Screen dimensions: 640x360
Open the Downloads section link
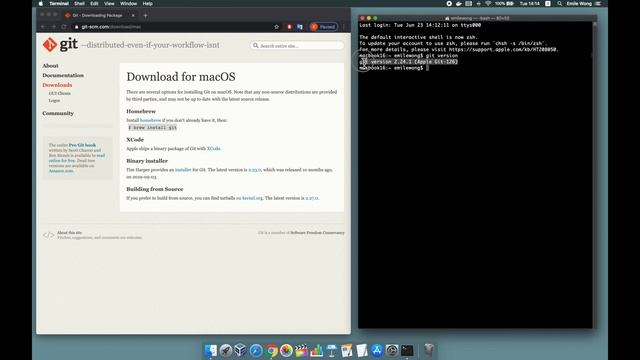click(57, 85)
